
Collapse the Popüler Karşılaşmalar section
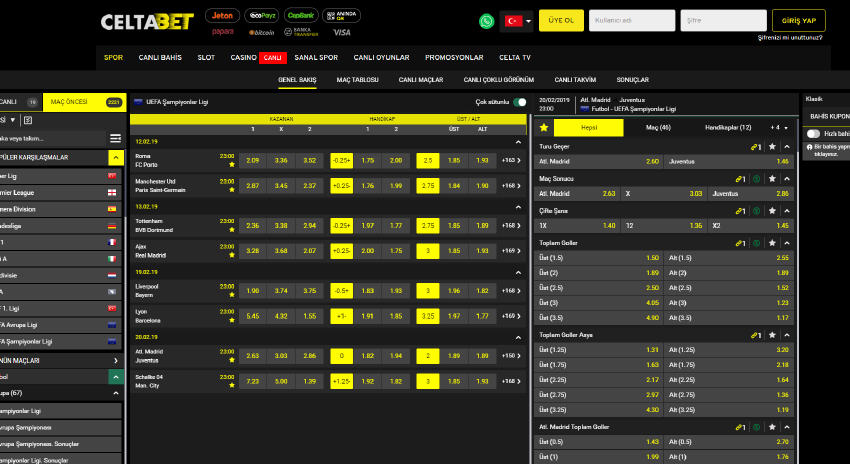(116, 158)
